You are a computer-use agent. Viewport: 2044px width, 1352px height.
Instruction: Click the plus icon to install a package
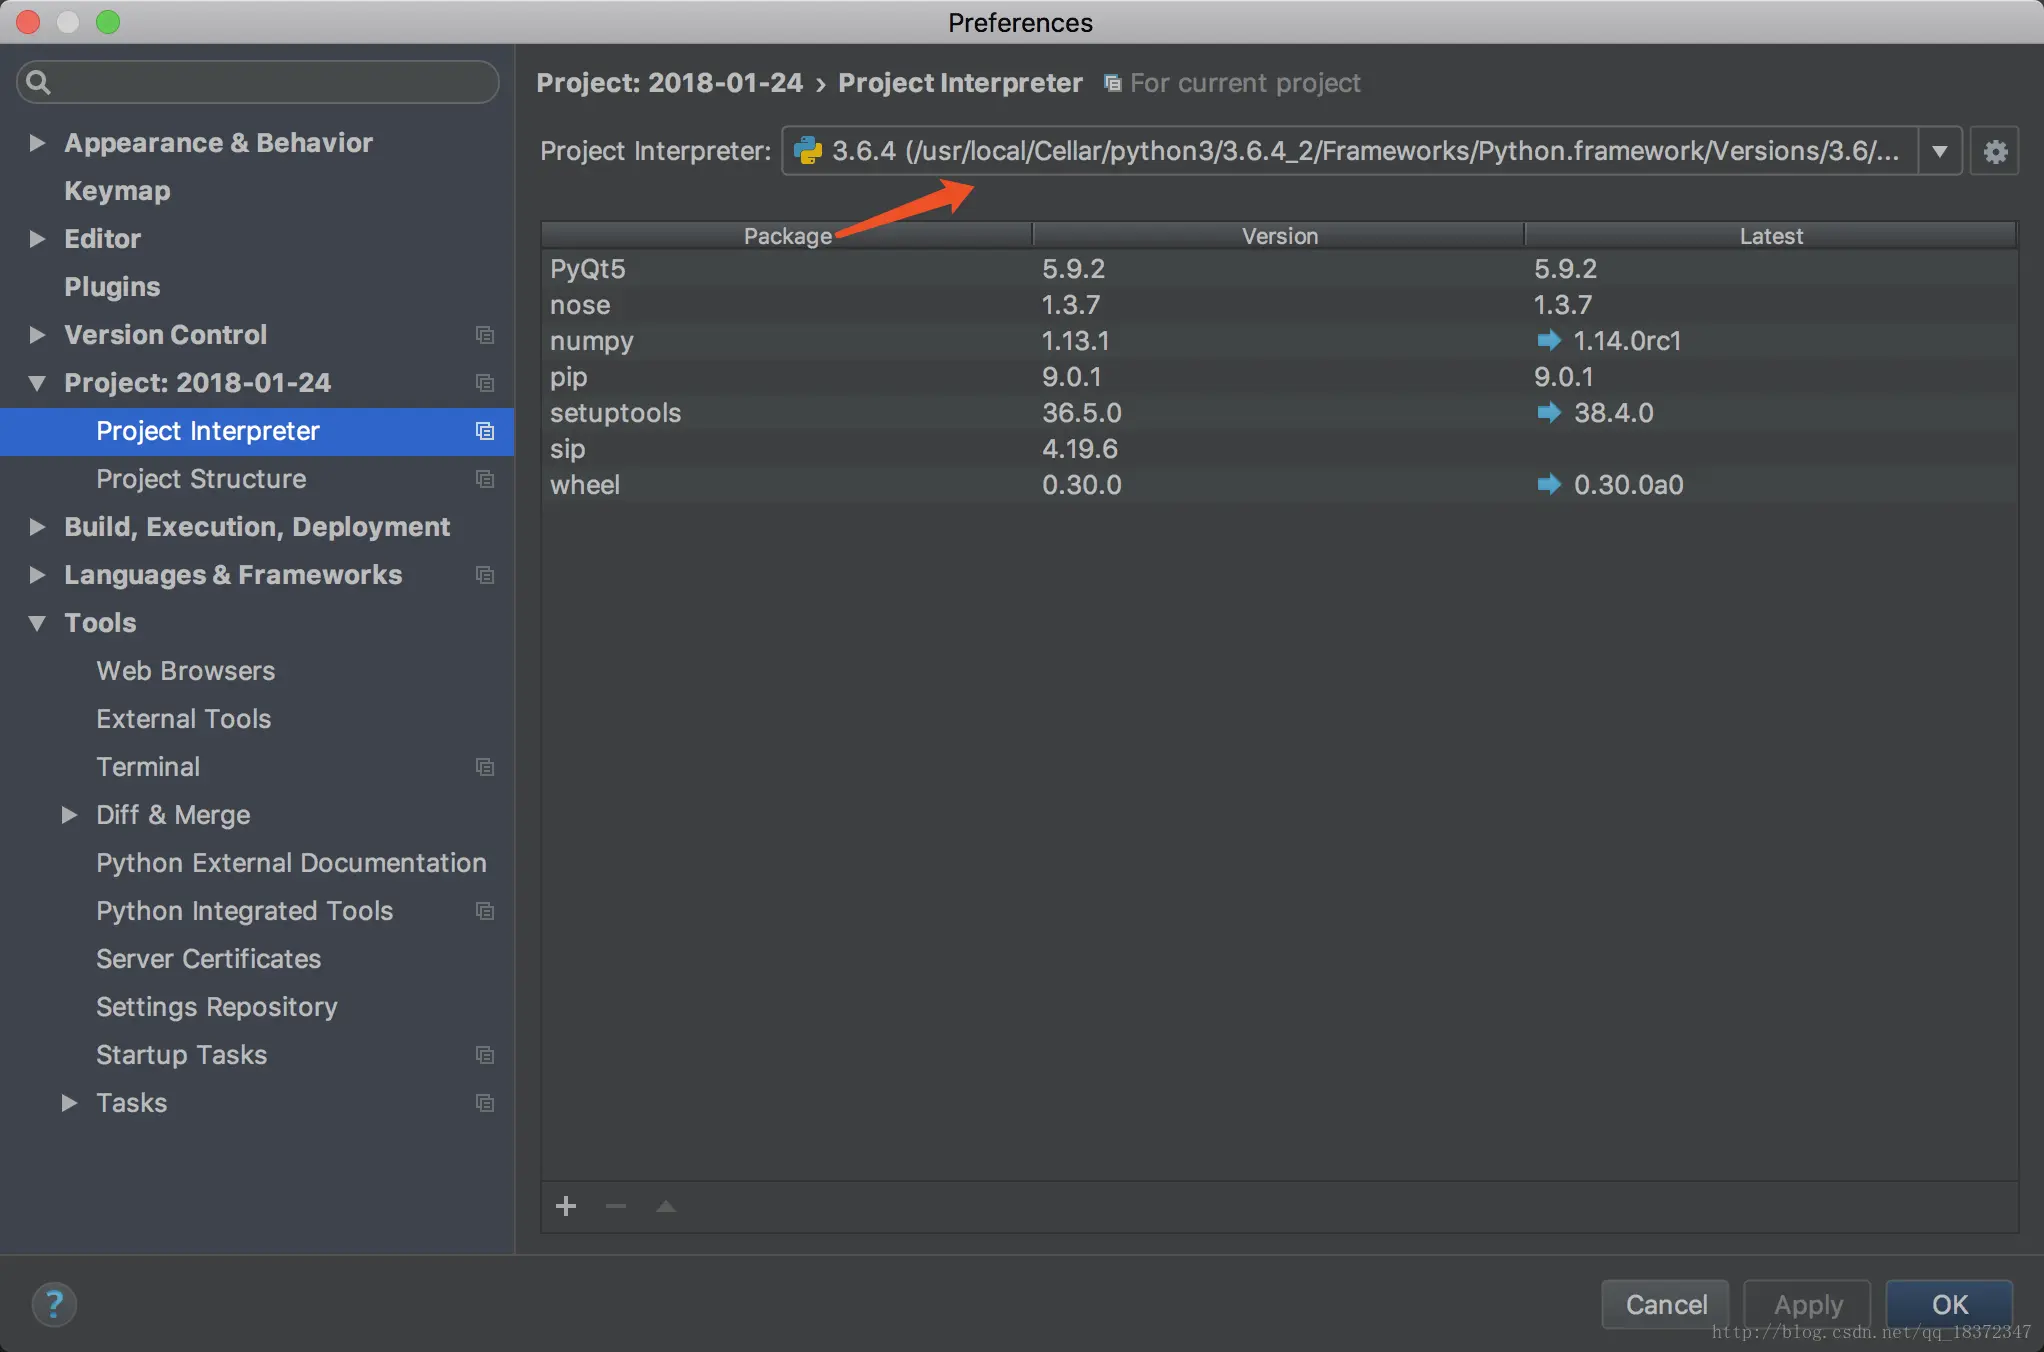[566, 1206]
